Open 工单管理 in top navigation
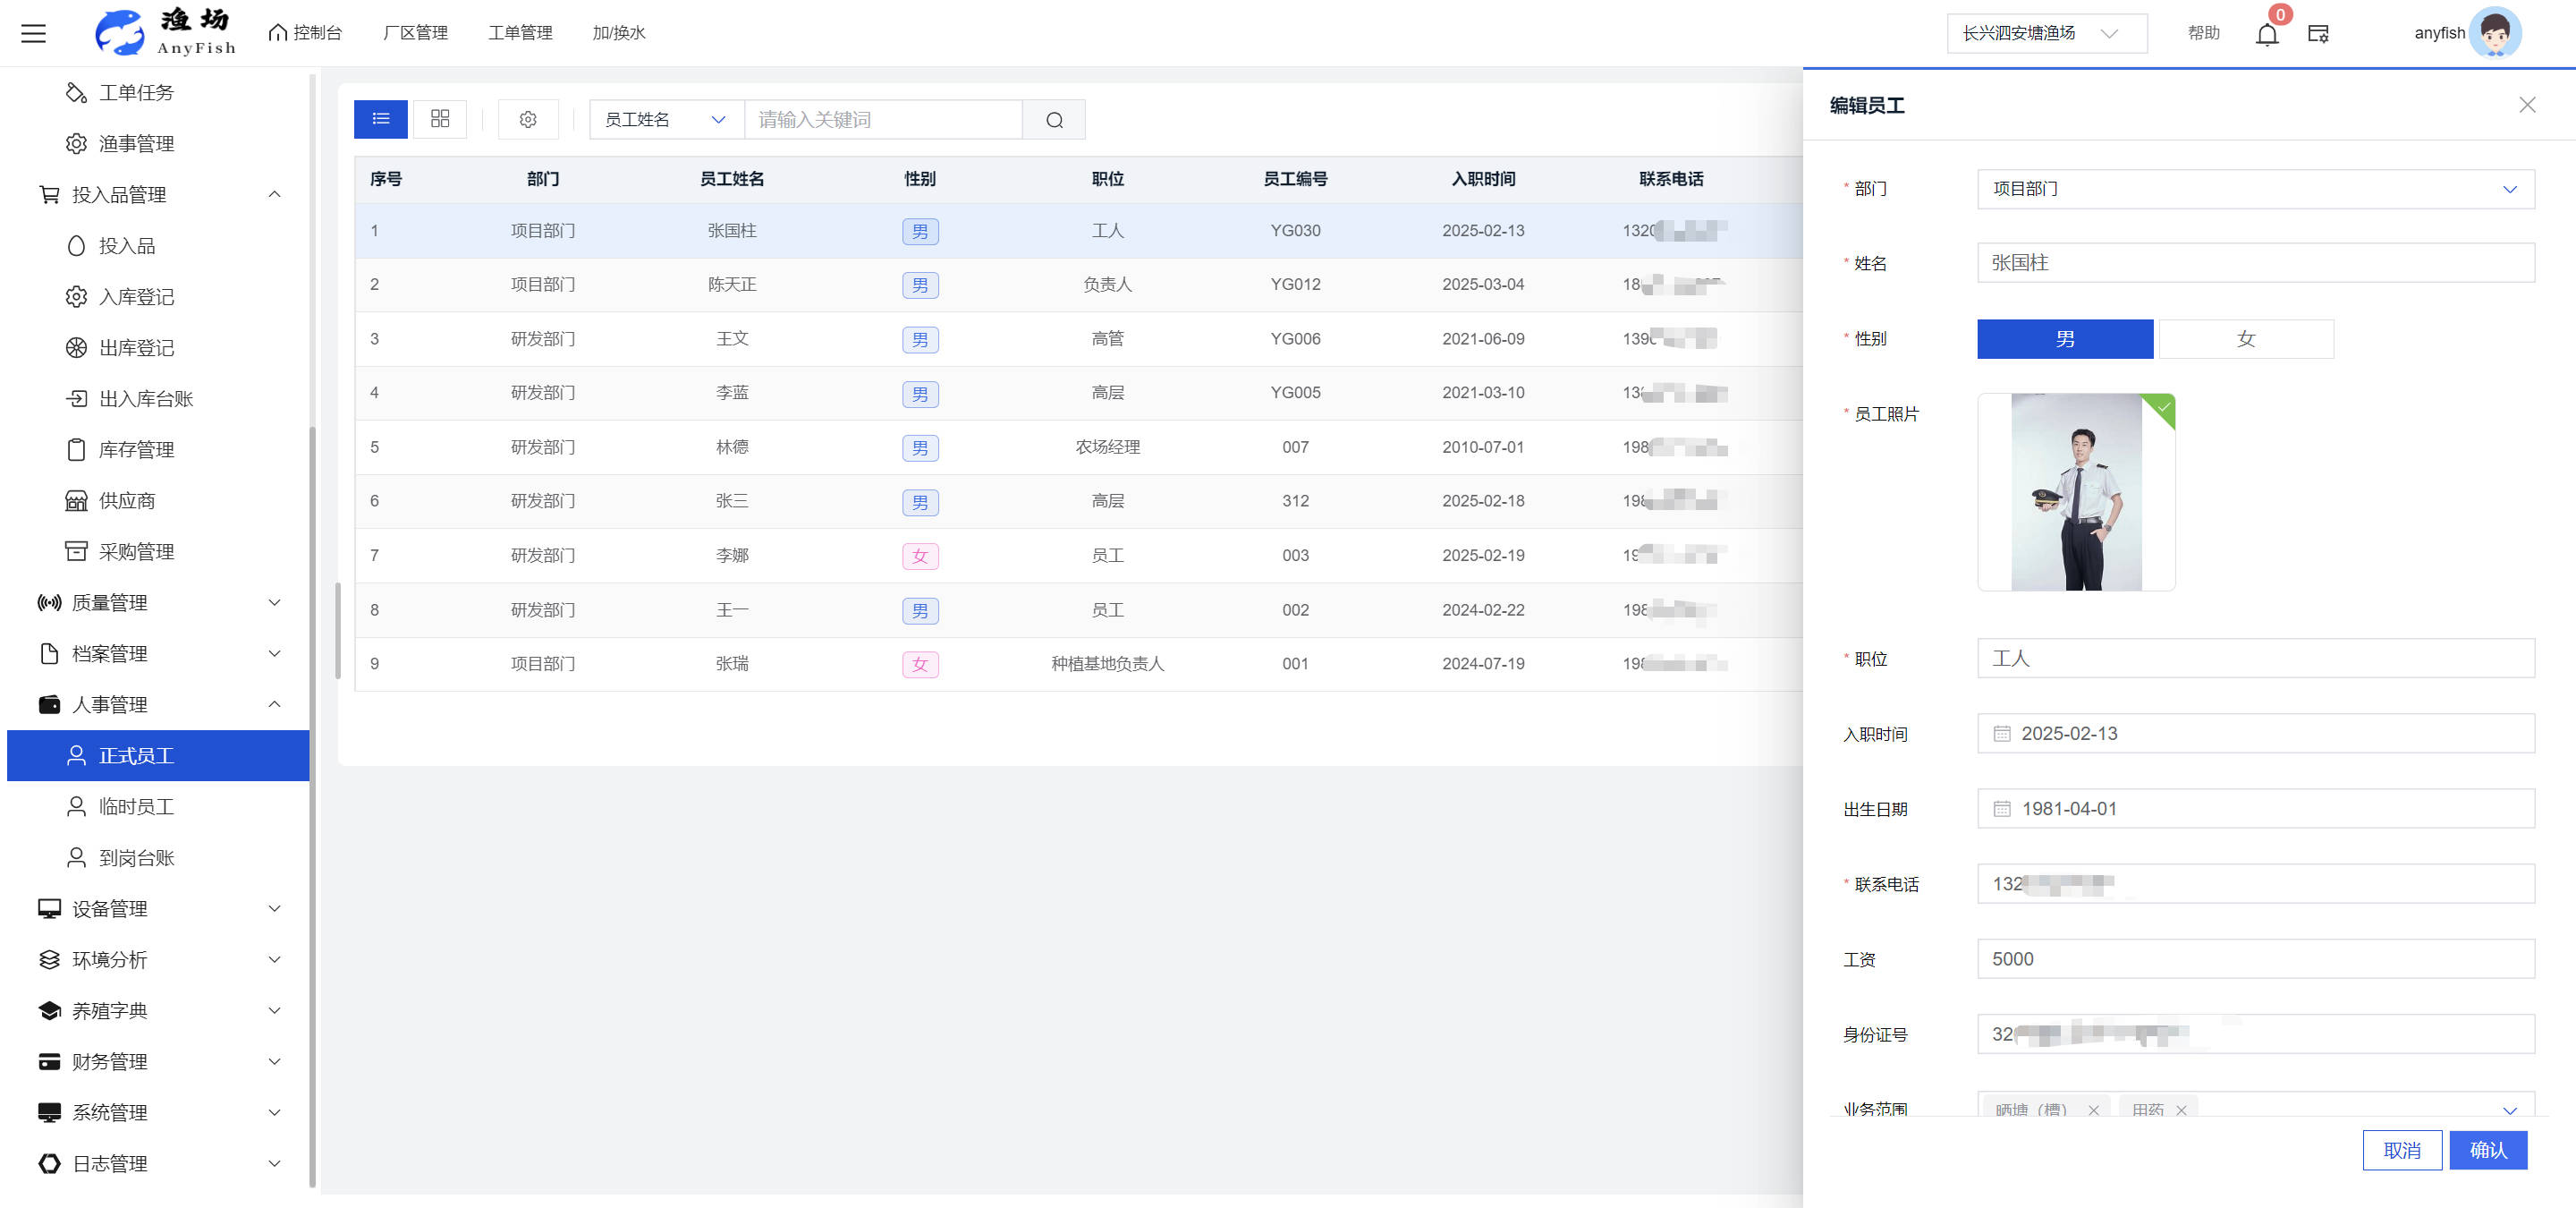2576x1208 pixels. click(520, 33)
